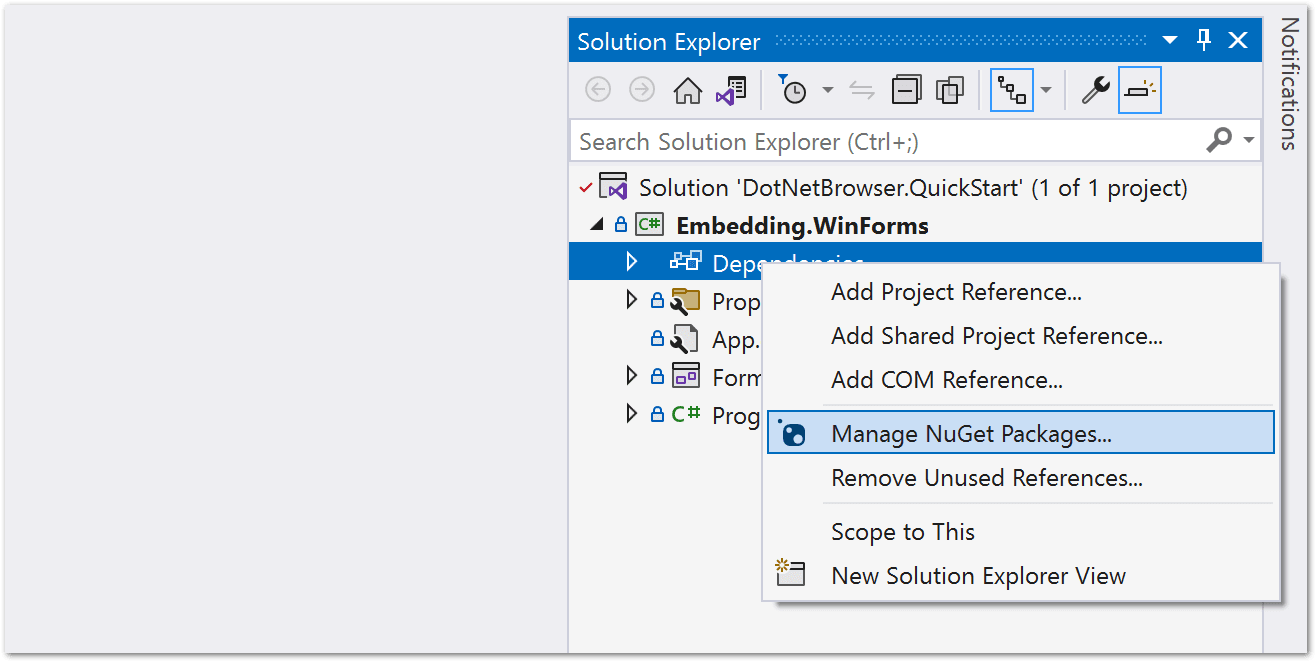1316x662 pixels.
Task: Open Pending Changes Filter clock icon
Action: tap(792, 90)
